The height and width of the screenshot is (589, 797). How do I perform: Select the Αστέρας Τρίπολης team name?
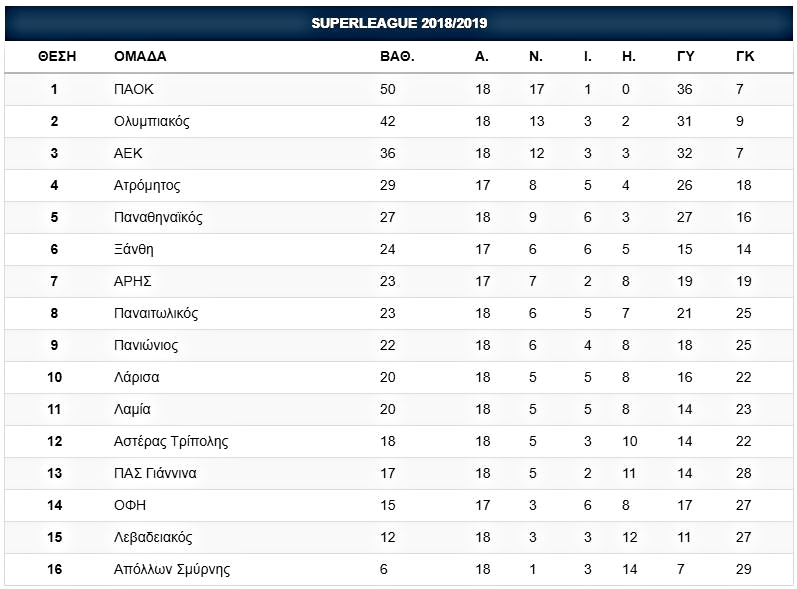[x=171, y=442]
